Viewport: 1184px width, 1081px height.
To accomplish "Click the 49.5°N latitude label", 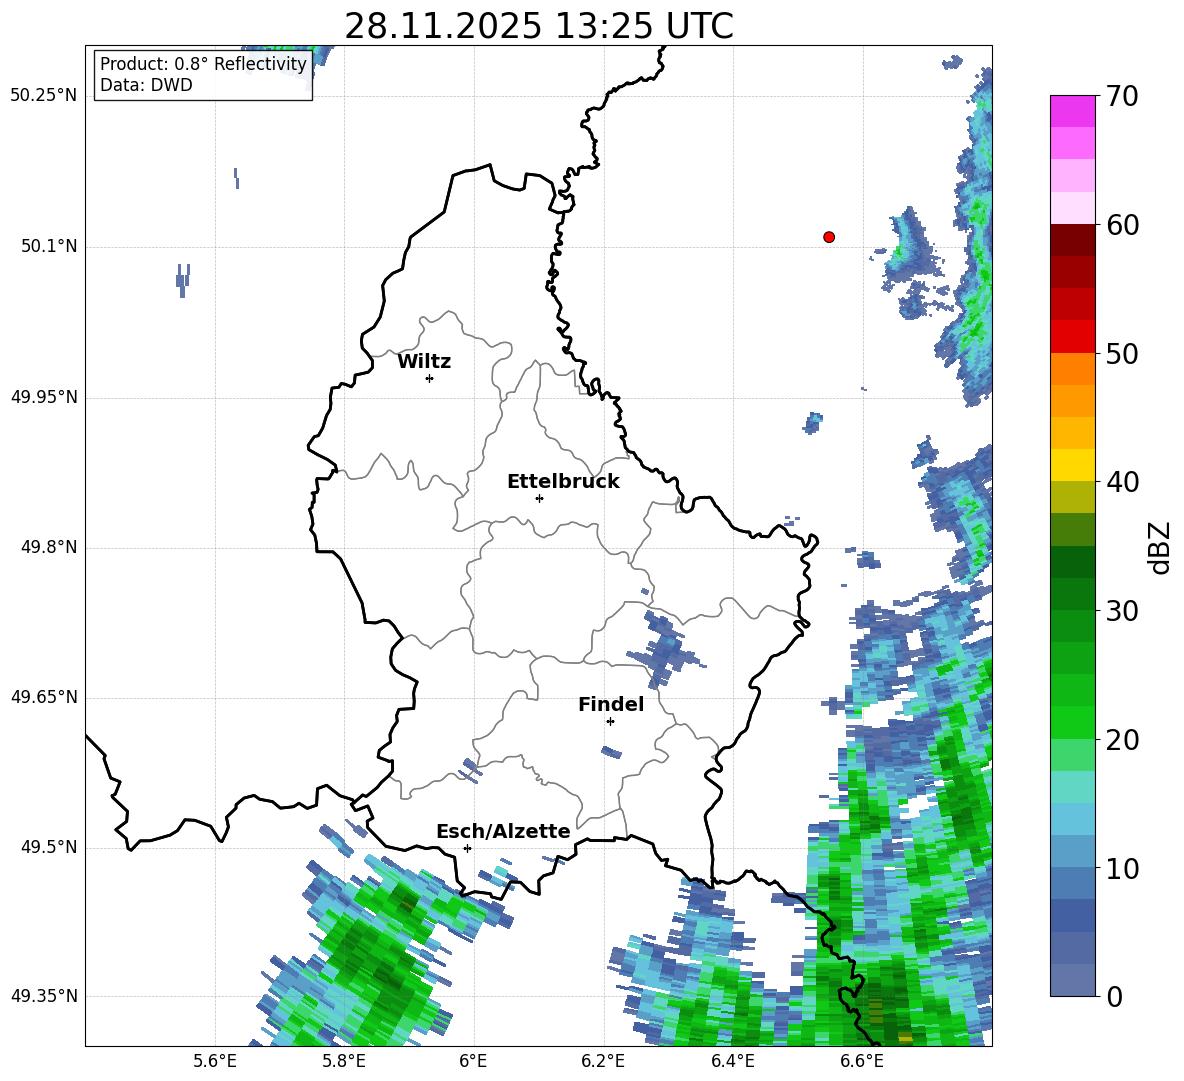I will pos(49,847).
